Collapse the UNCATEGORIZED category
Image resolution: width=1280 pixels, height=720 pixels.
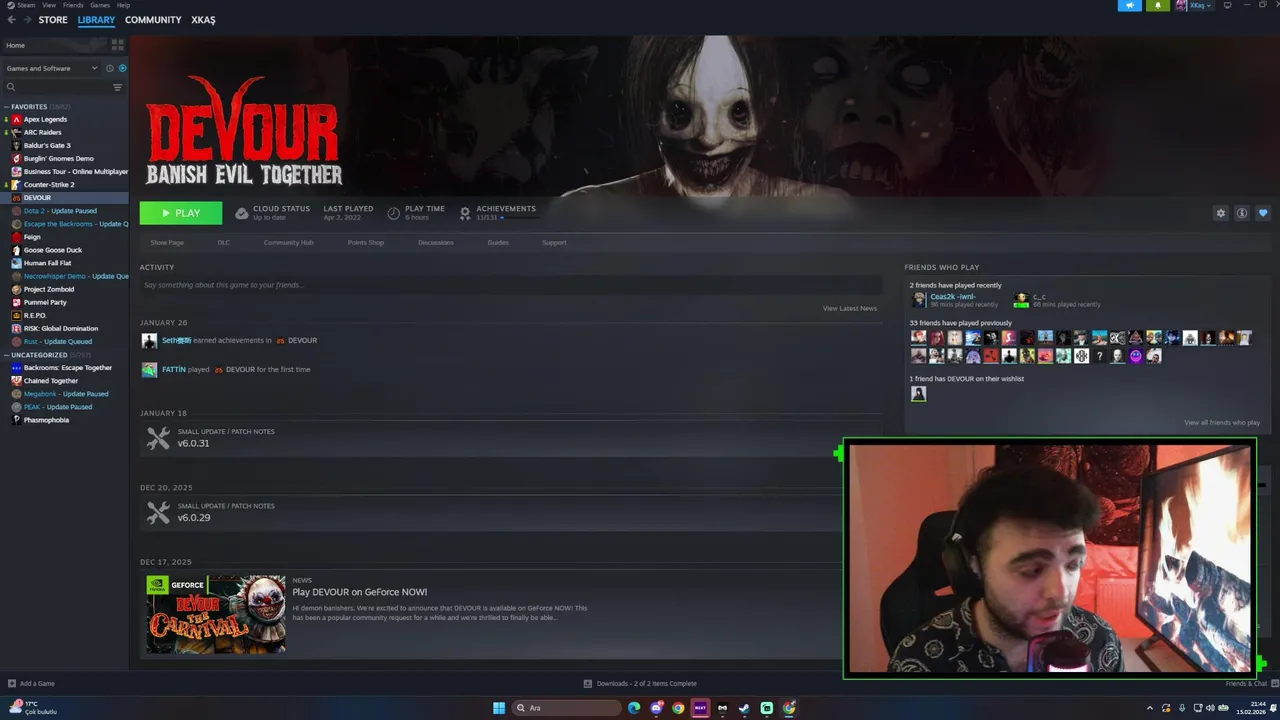(x=7, y=355)
